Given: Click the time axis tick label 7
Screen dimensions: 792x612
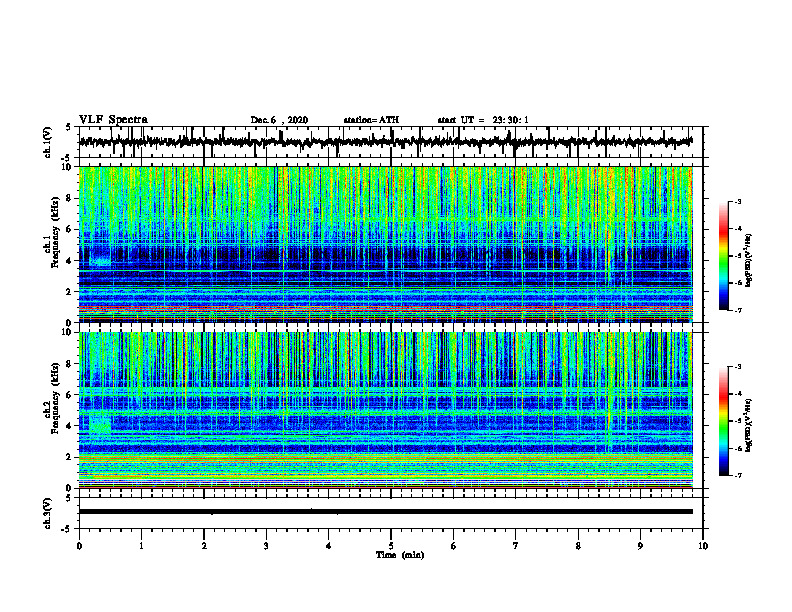Looking at the screenshot, I should (516, 546).
